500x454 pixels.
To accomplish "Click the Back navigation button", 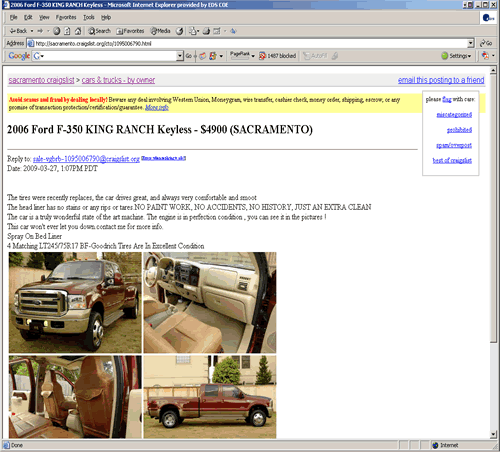I will click(x=18, y=31).
